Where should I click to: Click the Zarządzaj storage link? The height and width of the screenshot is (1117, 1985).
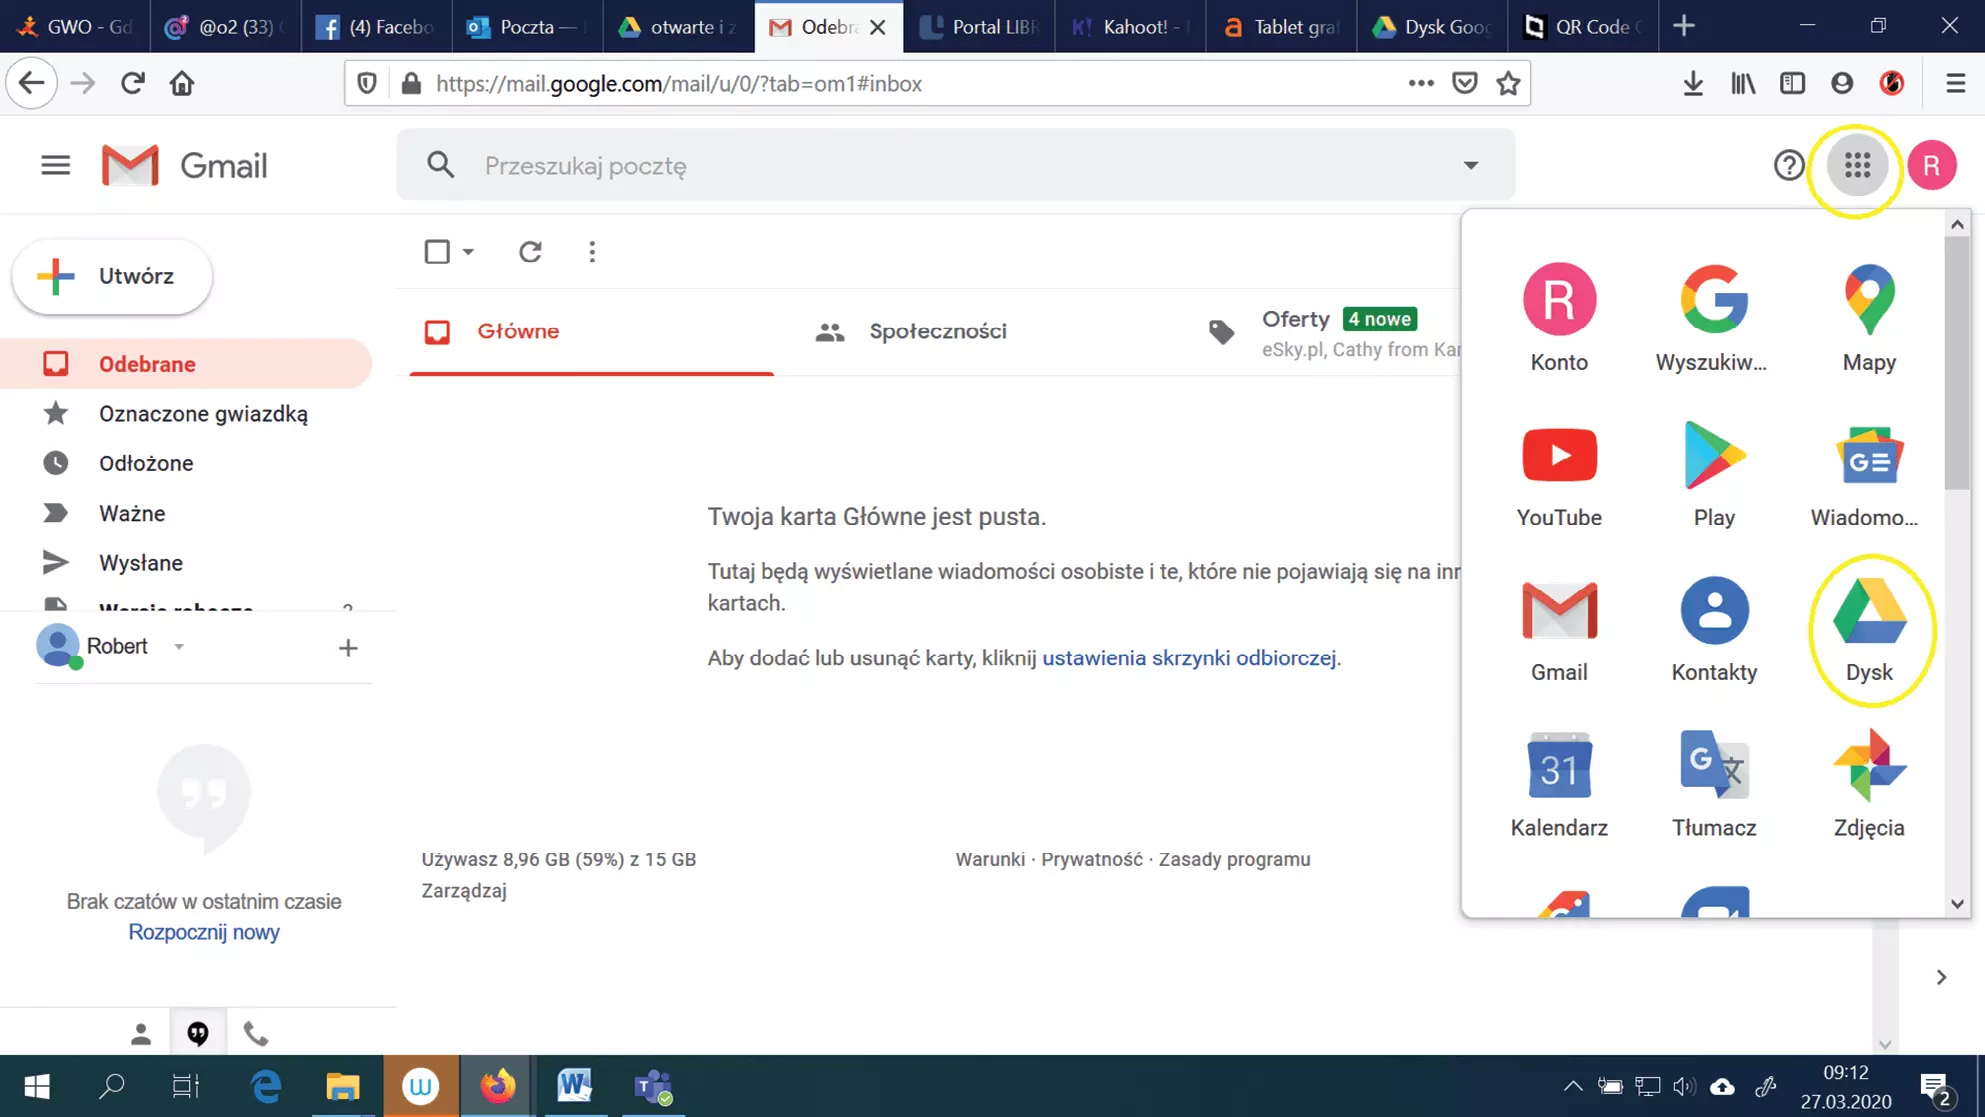point(464,891)
